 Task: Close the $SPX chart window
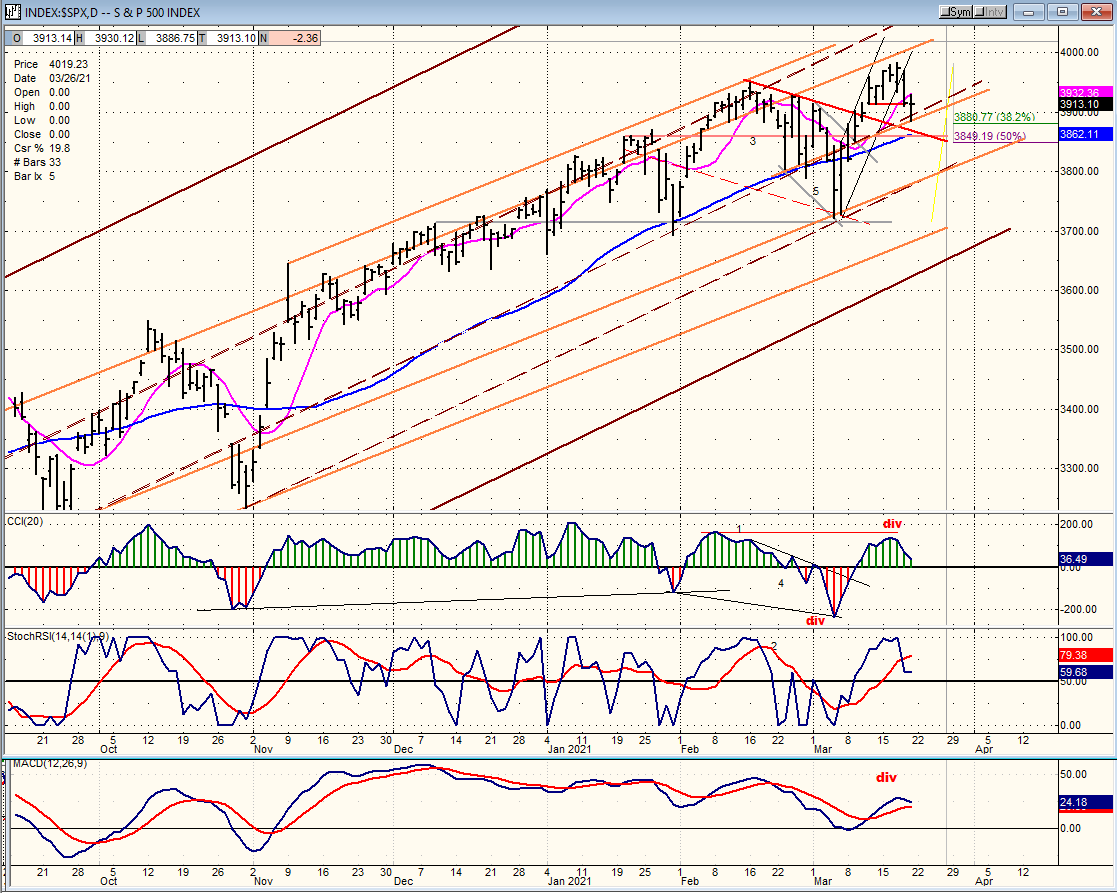(x=1096, y=12)
